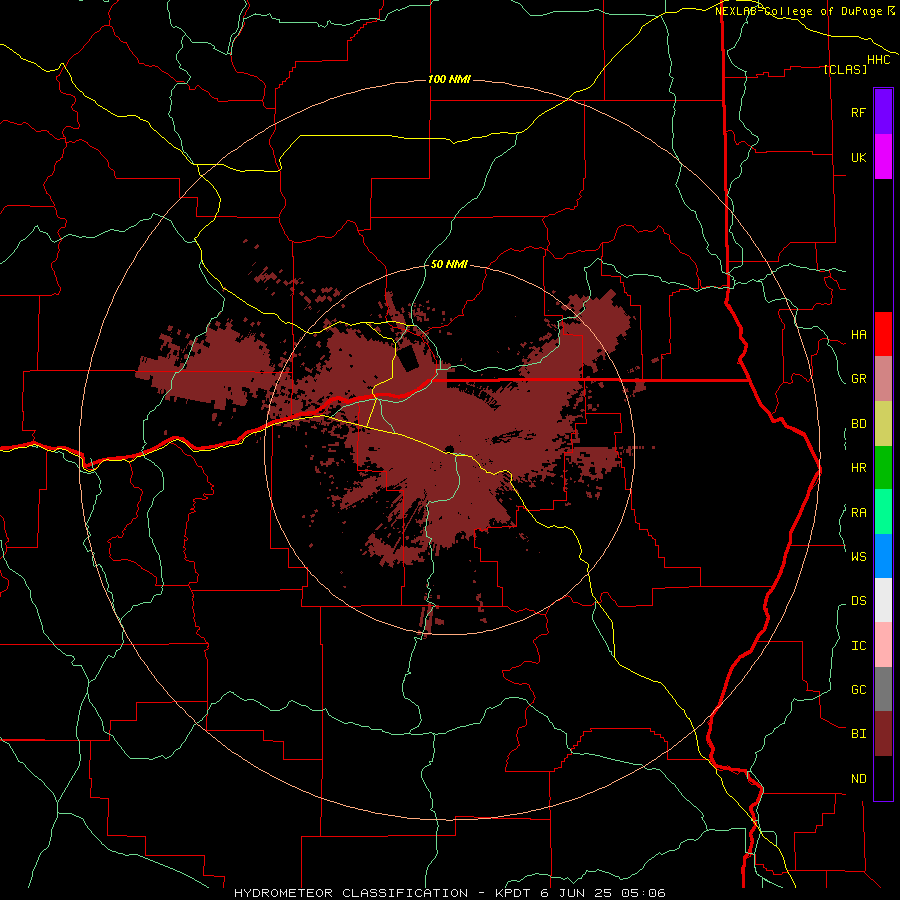Viewport: 900px width, 900px height.
Task: Click the ND legend label
Action: tap(858, 779)
